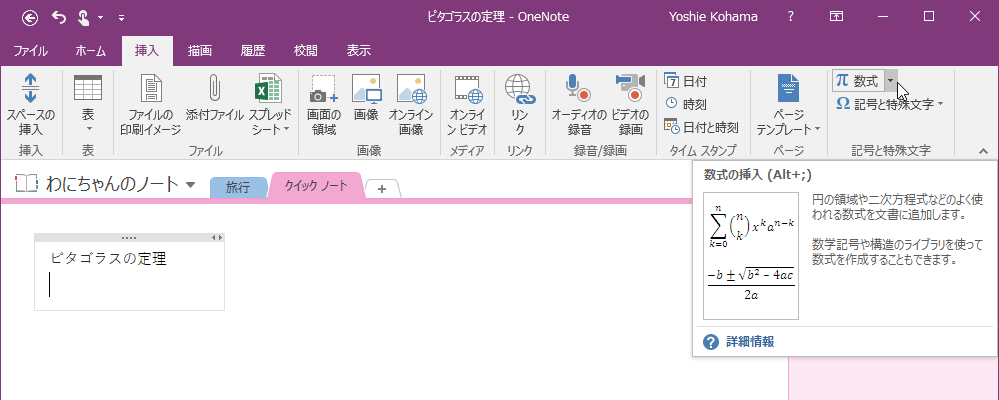This screenshot has width=999, height=400.
Task: Insert 時刻 timestamp
Action: tap(686, 104)
